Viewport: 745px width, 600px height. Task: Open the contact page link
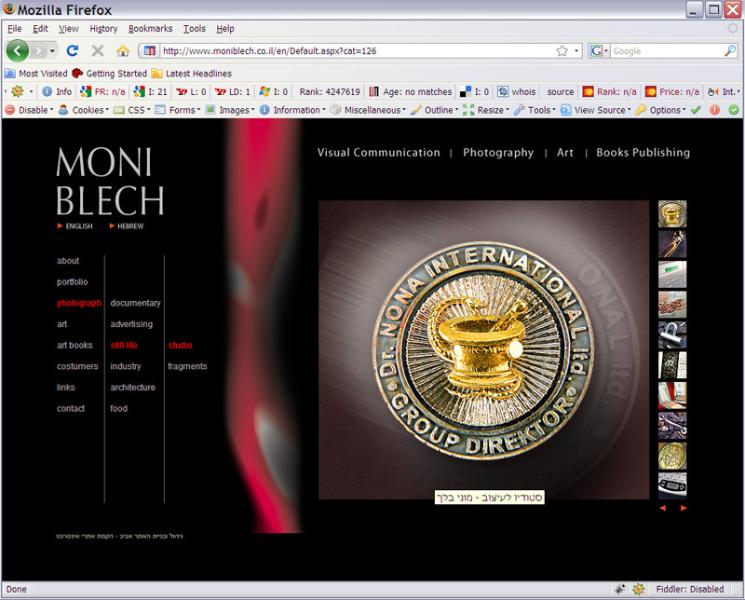click(71, 409)
